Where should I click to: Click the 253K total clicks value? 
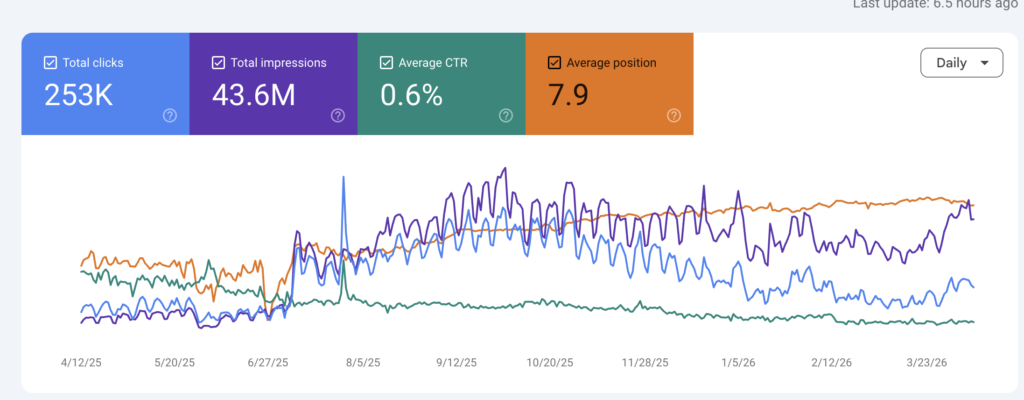coord(76,94)
